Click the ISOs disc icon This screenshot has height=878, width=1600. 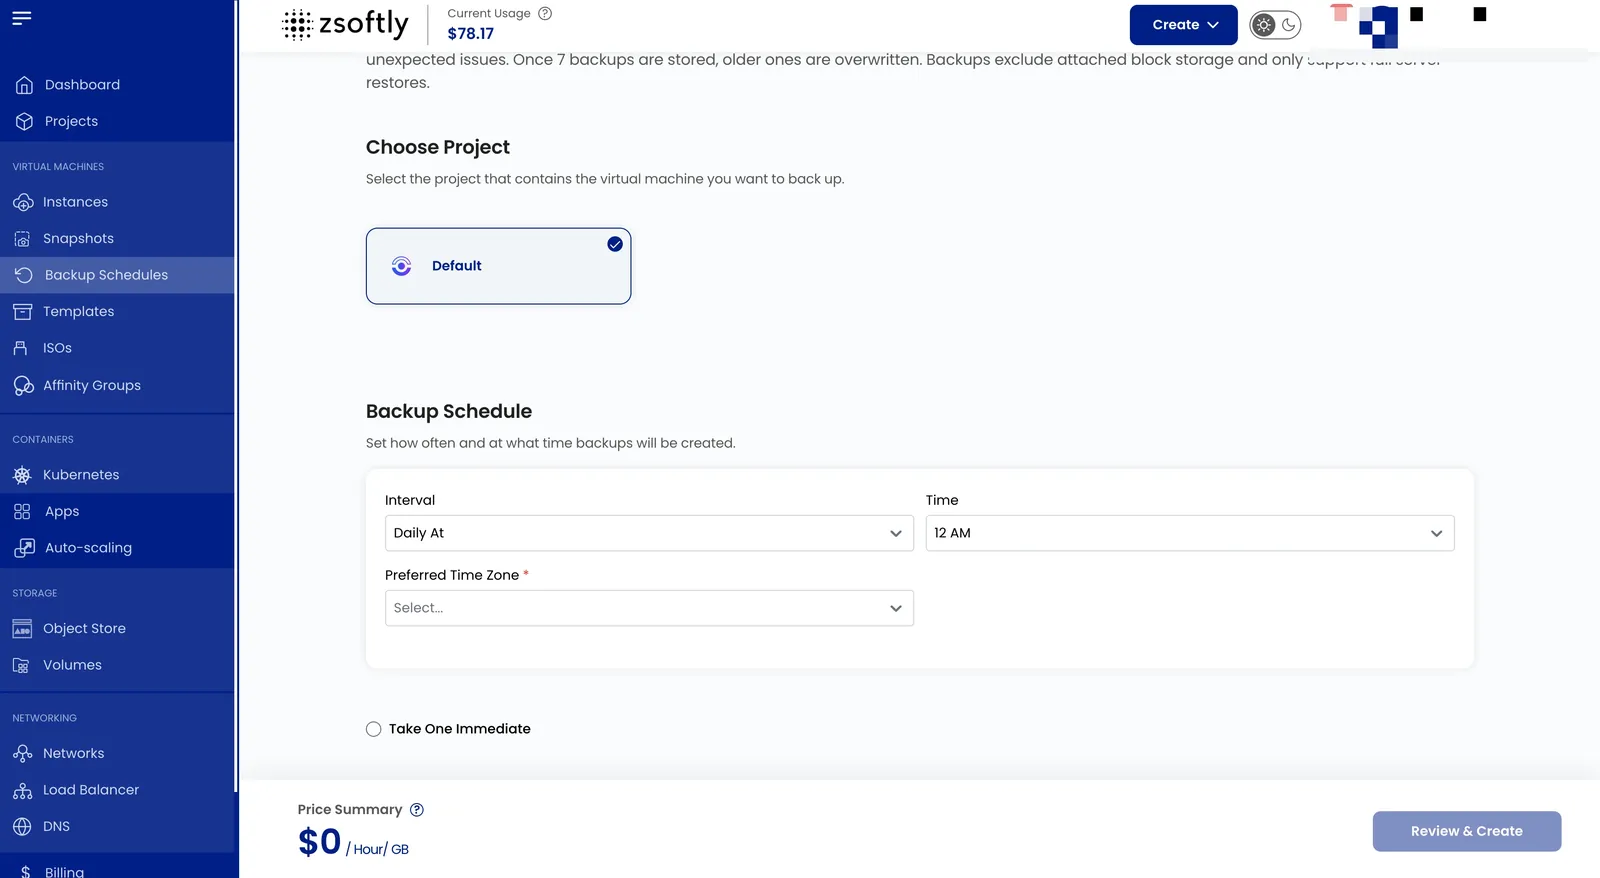(x=21, y=348)
